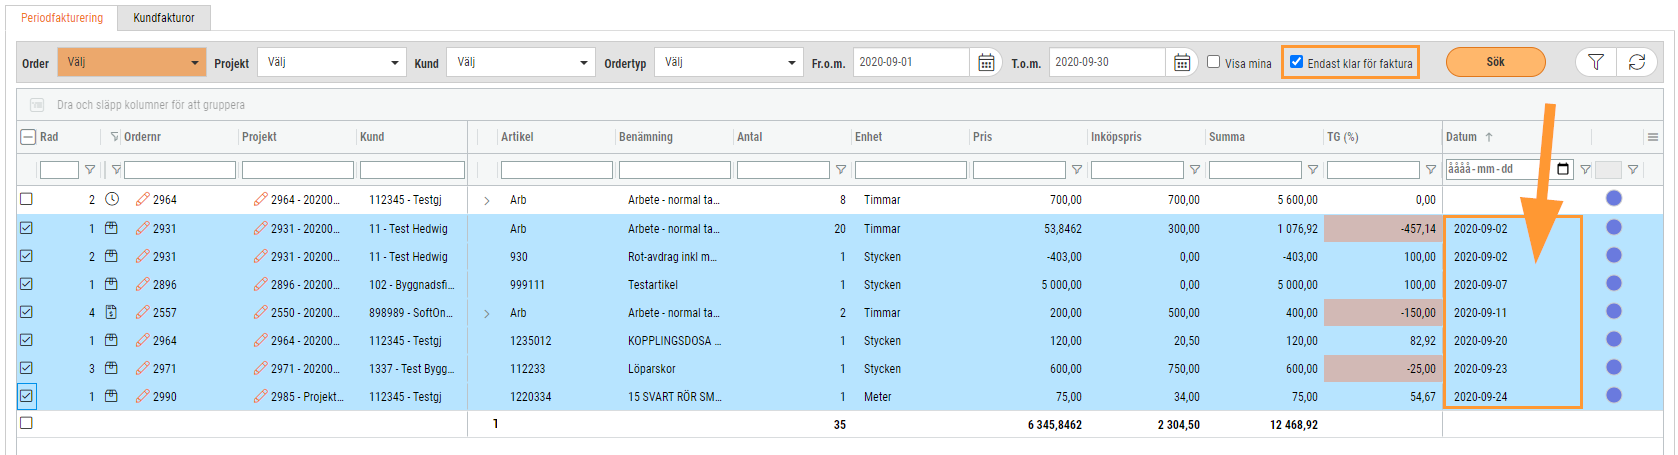Screen dimensions: 1678x455
Task: Click the status dot on row dated 2020-09-07
Action: pyautogui.click(x=1613, y=283)
